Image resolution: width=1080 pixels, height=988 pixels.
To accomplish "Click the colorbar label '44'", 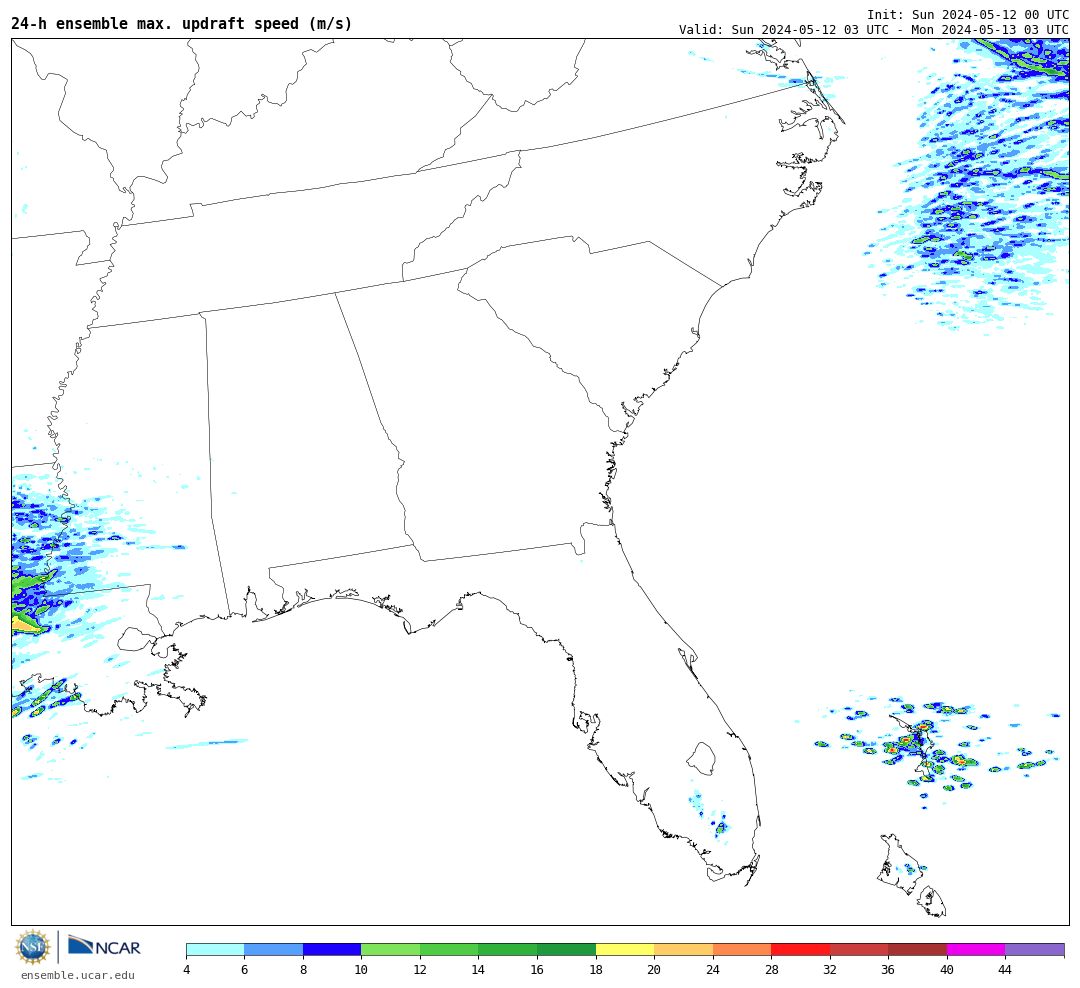I will [x=1006, y=969].
